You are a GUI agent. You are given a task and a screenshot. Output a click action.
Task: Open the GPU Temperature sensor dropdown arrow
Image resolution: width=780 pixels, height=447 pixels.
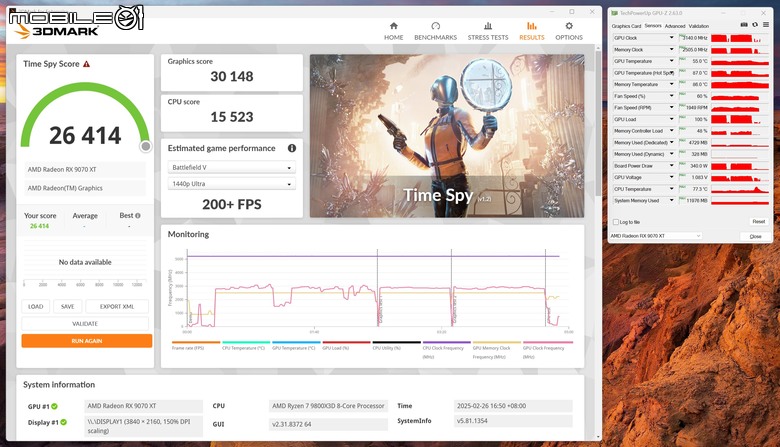672,61
